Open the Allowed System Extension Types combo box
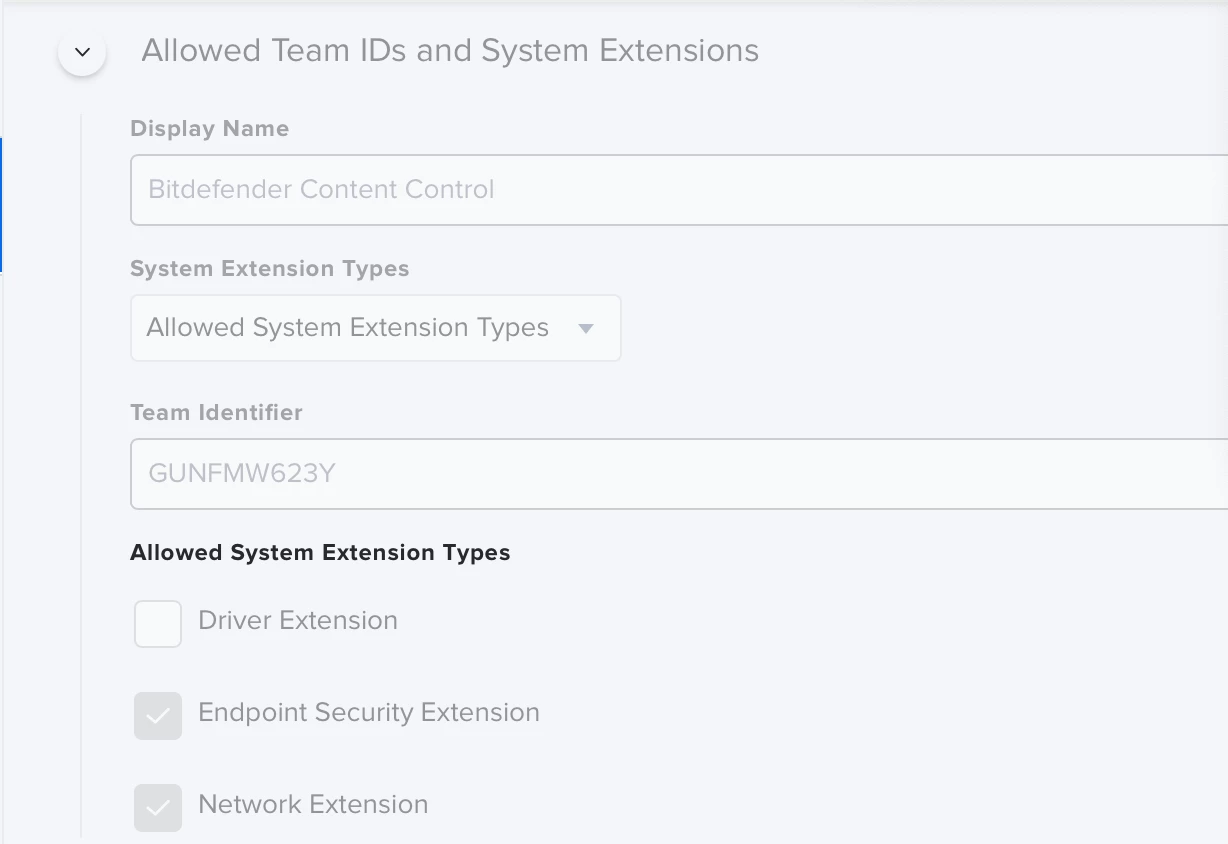 click(375, 328)
